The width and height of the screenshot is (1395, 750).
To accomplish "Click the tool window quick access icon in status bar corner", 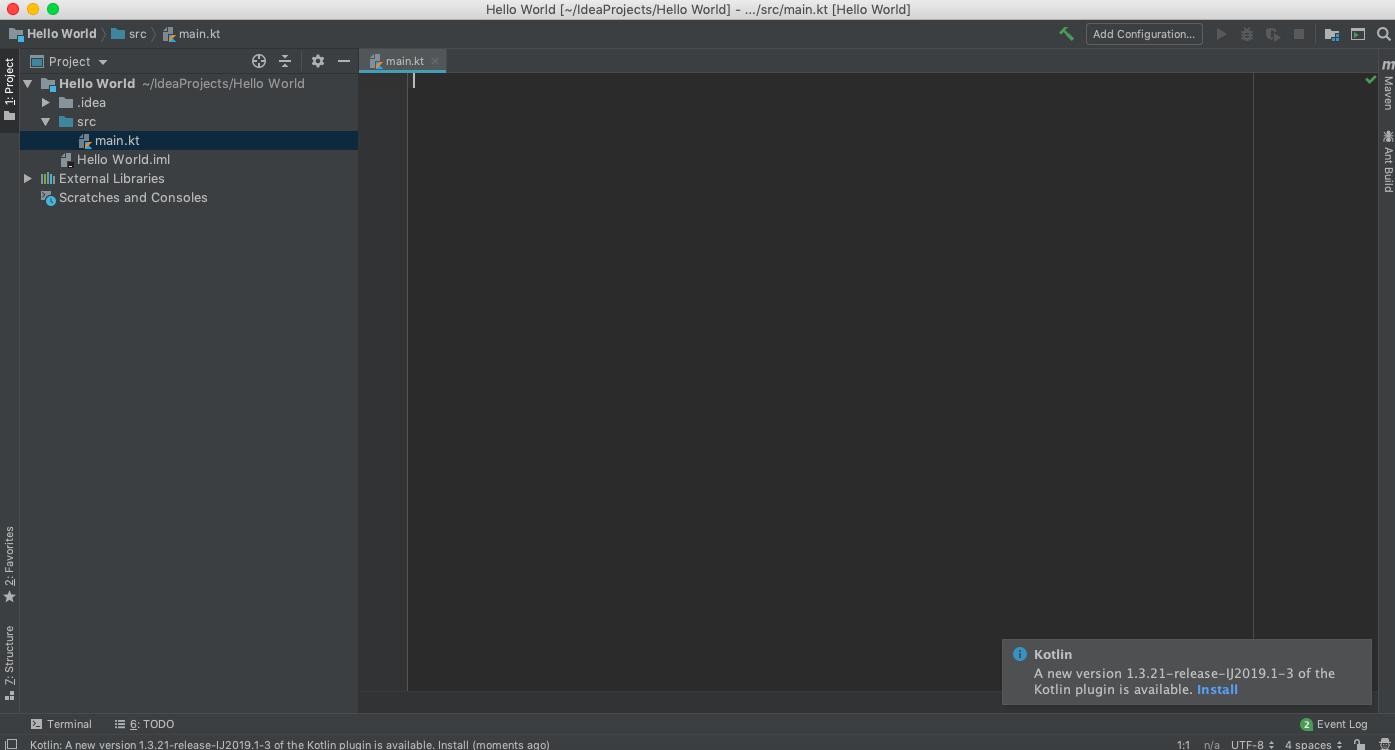I will pos(11,744).
